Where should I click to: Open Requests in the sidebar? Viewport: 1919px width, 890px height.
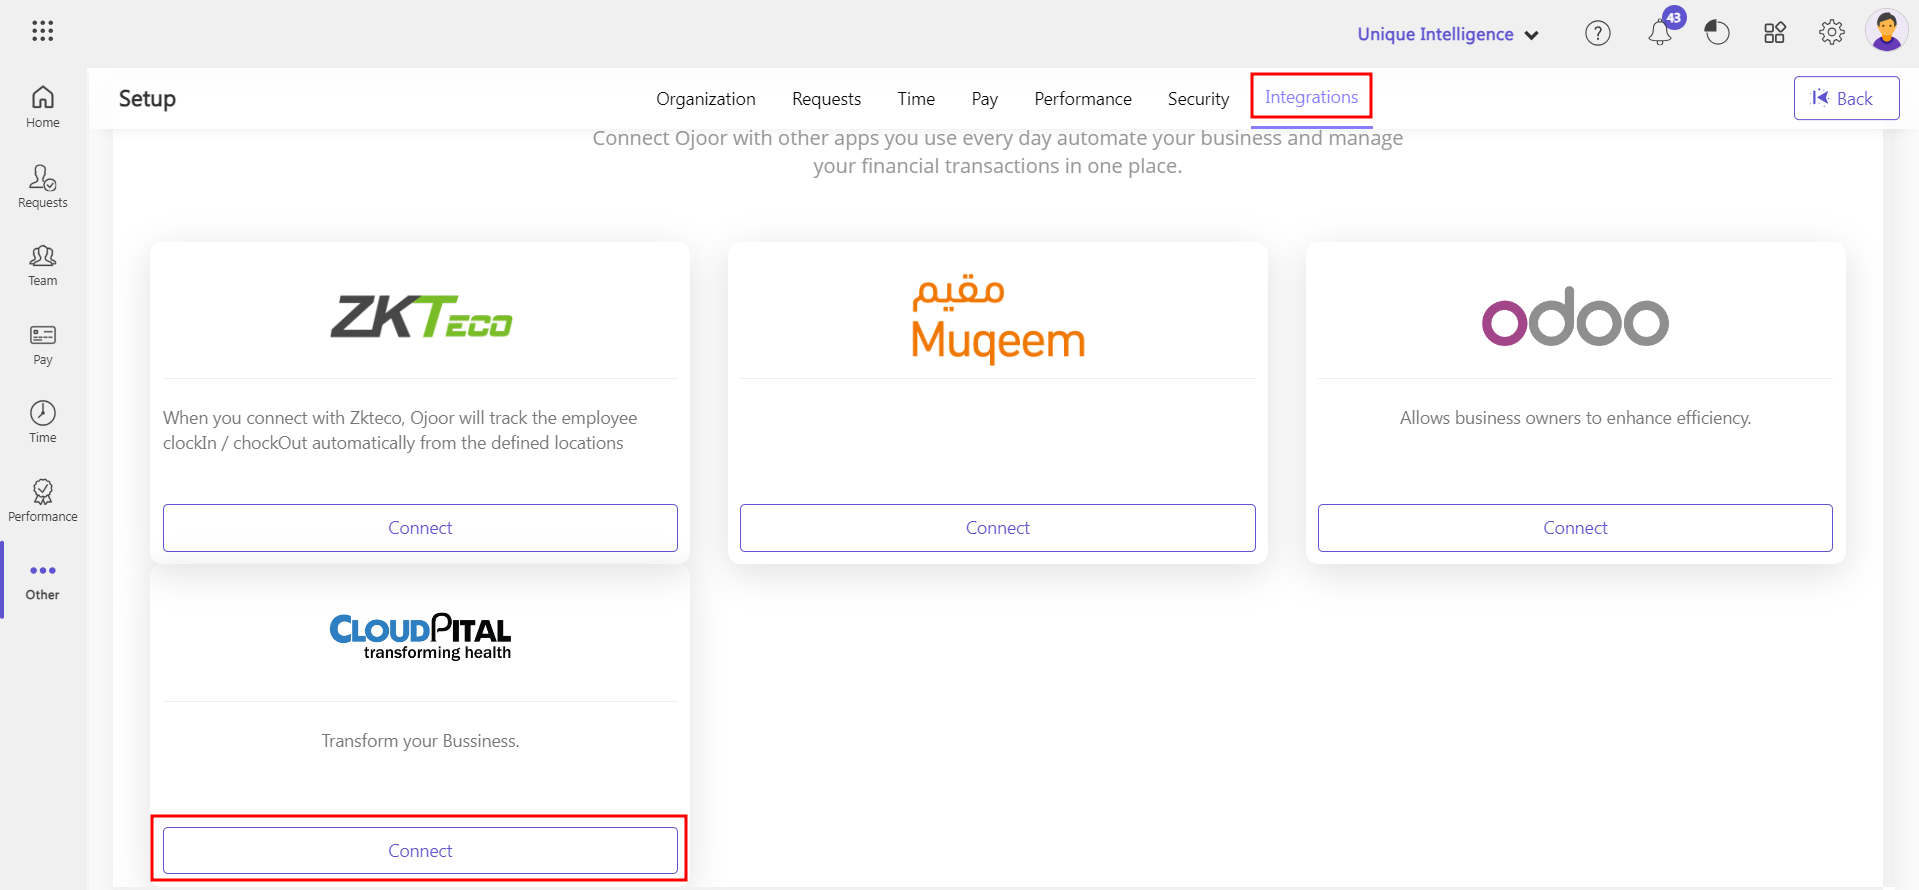coord(43,187)
